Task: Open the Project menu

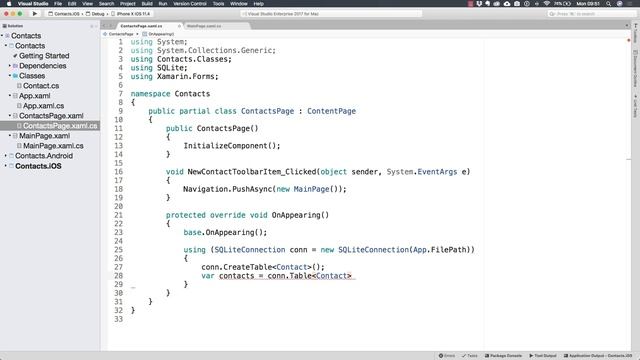Action: pos(127,4)
